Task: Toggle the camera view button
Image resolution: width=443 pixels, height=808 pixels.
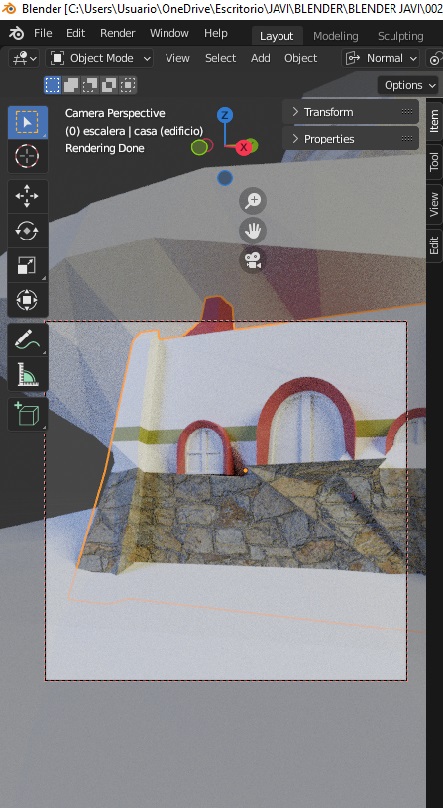Action: [253, 260]
